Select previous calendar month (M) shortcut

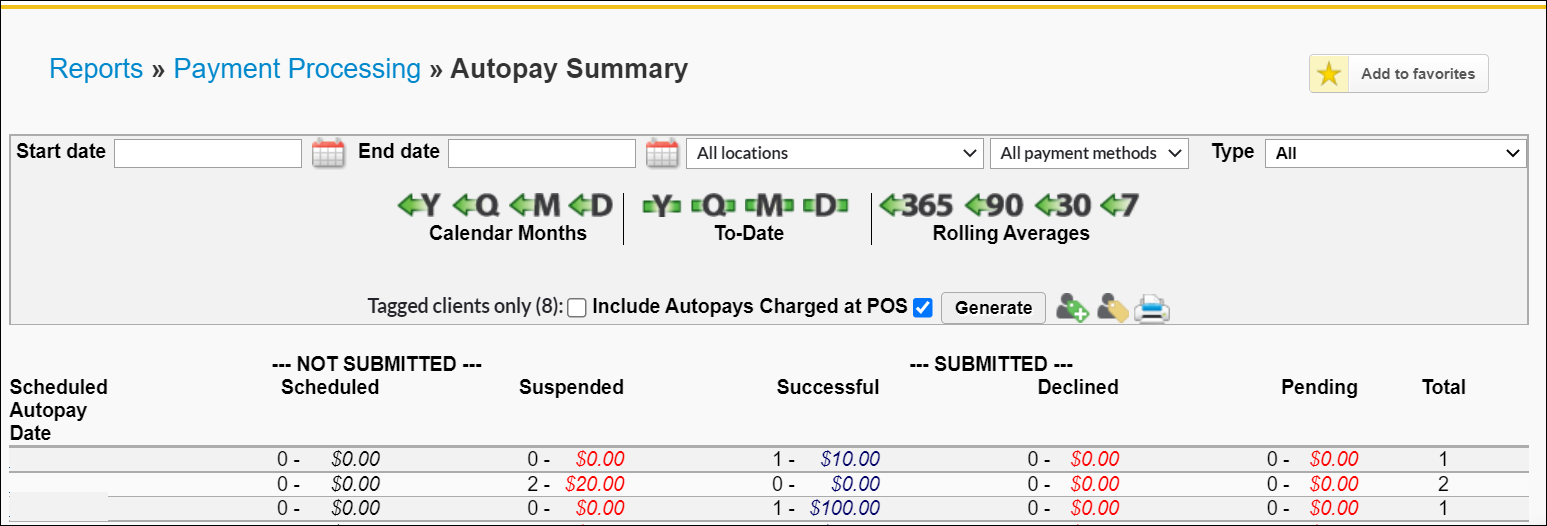pos(535,205)
